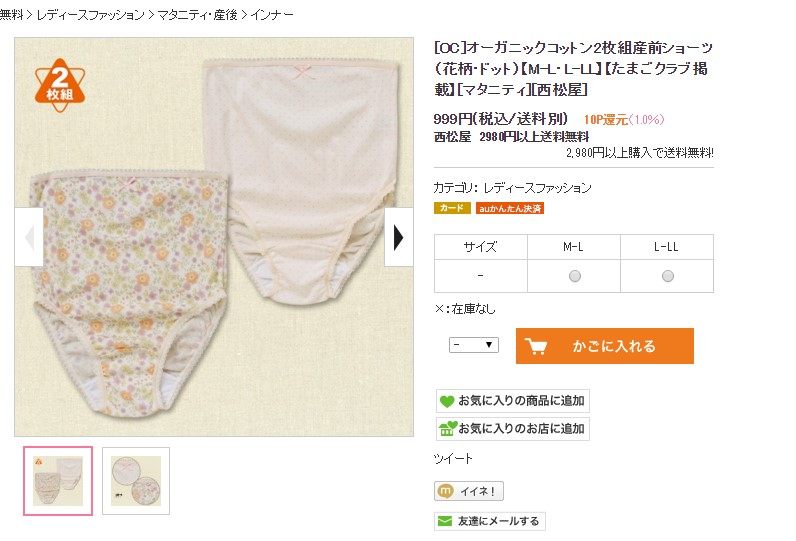Go to インナー breadcrumb category
The width and height of the screenshot is (796, 541).
[272, 16]
